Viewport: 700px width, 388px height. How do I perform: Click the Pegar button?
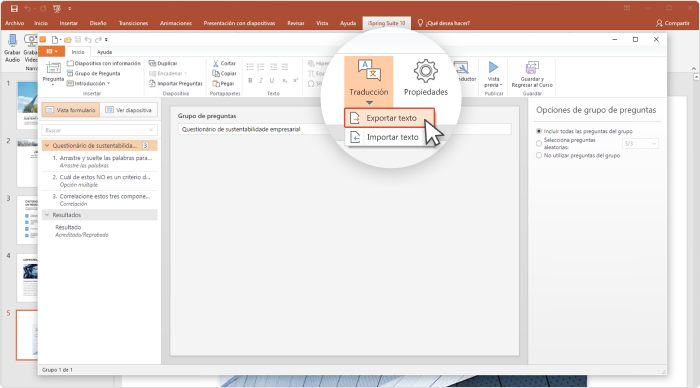223,83
